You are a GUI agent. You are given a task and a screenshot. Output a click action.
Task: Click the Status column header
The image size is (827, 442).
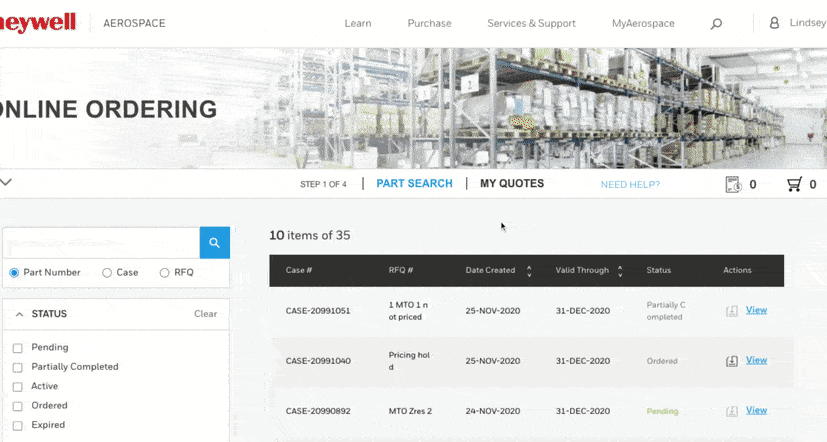(x=659, y=270)
